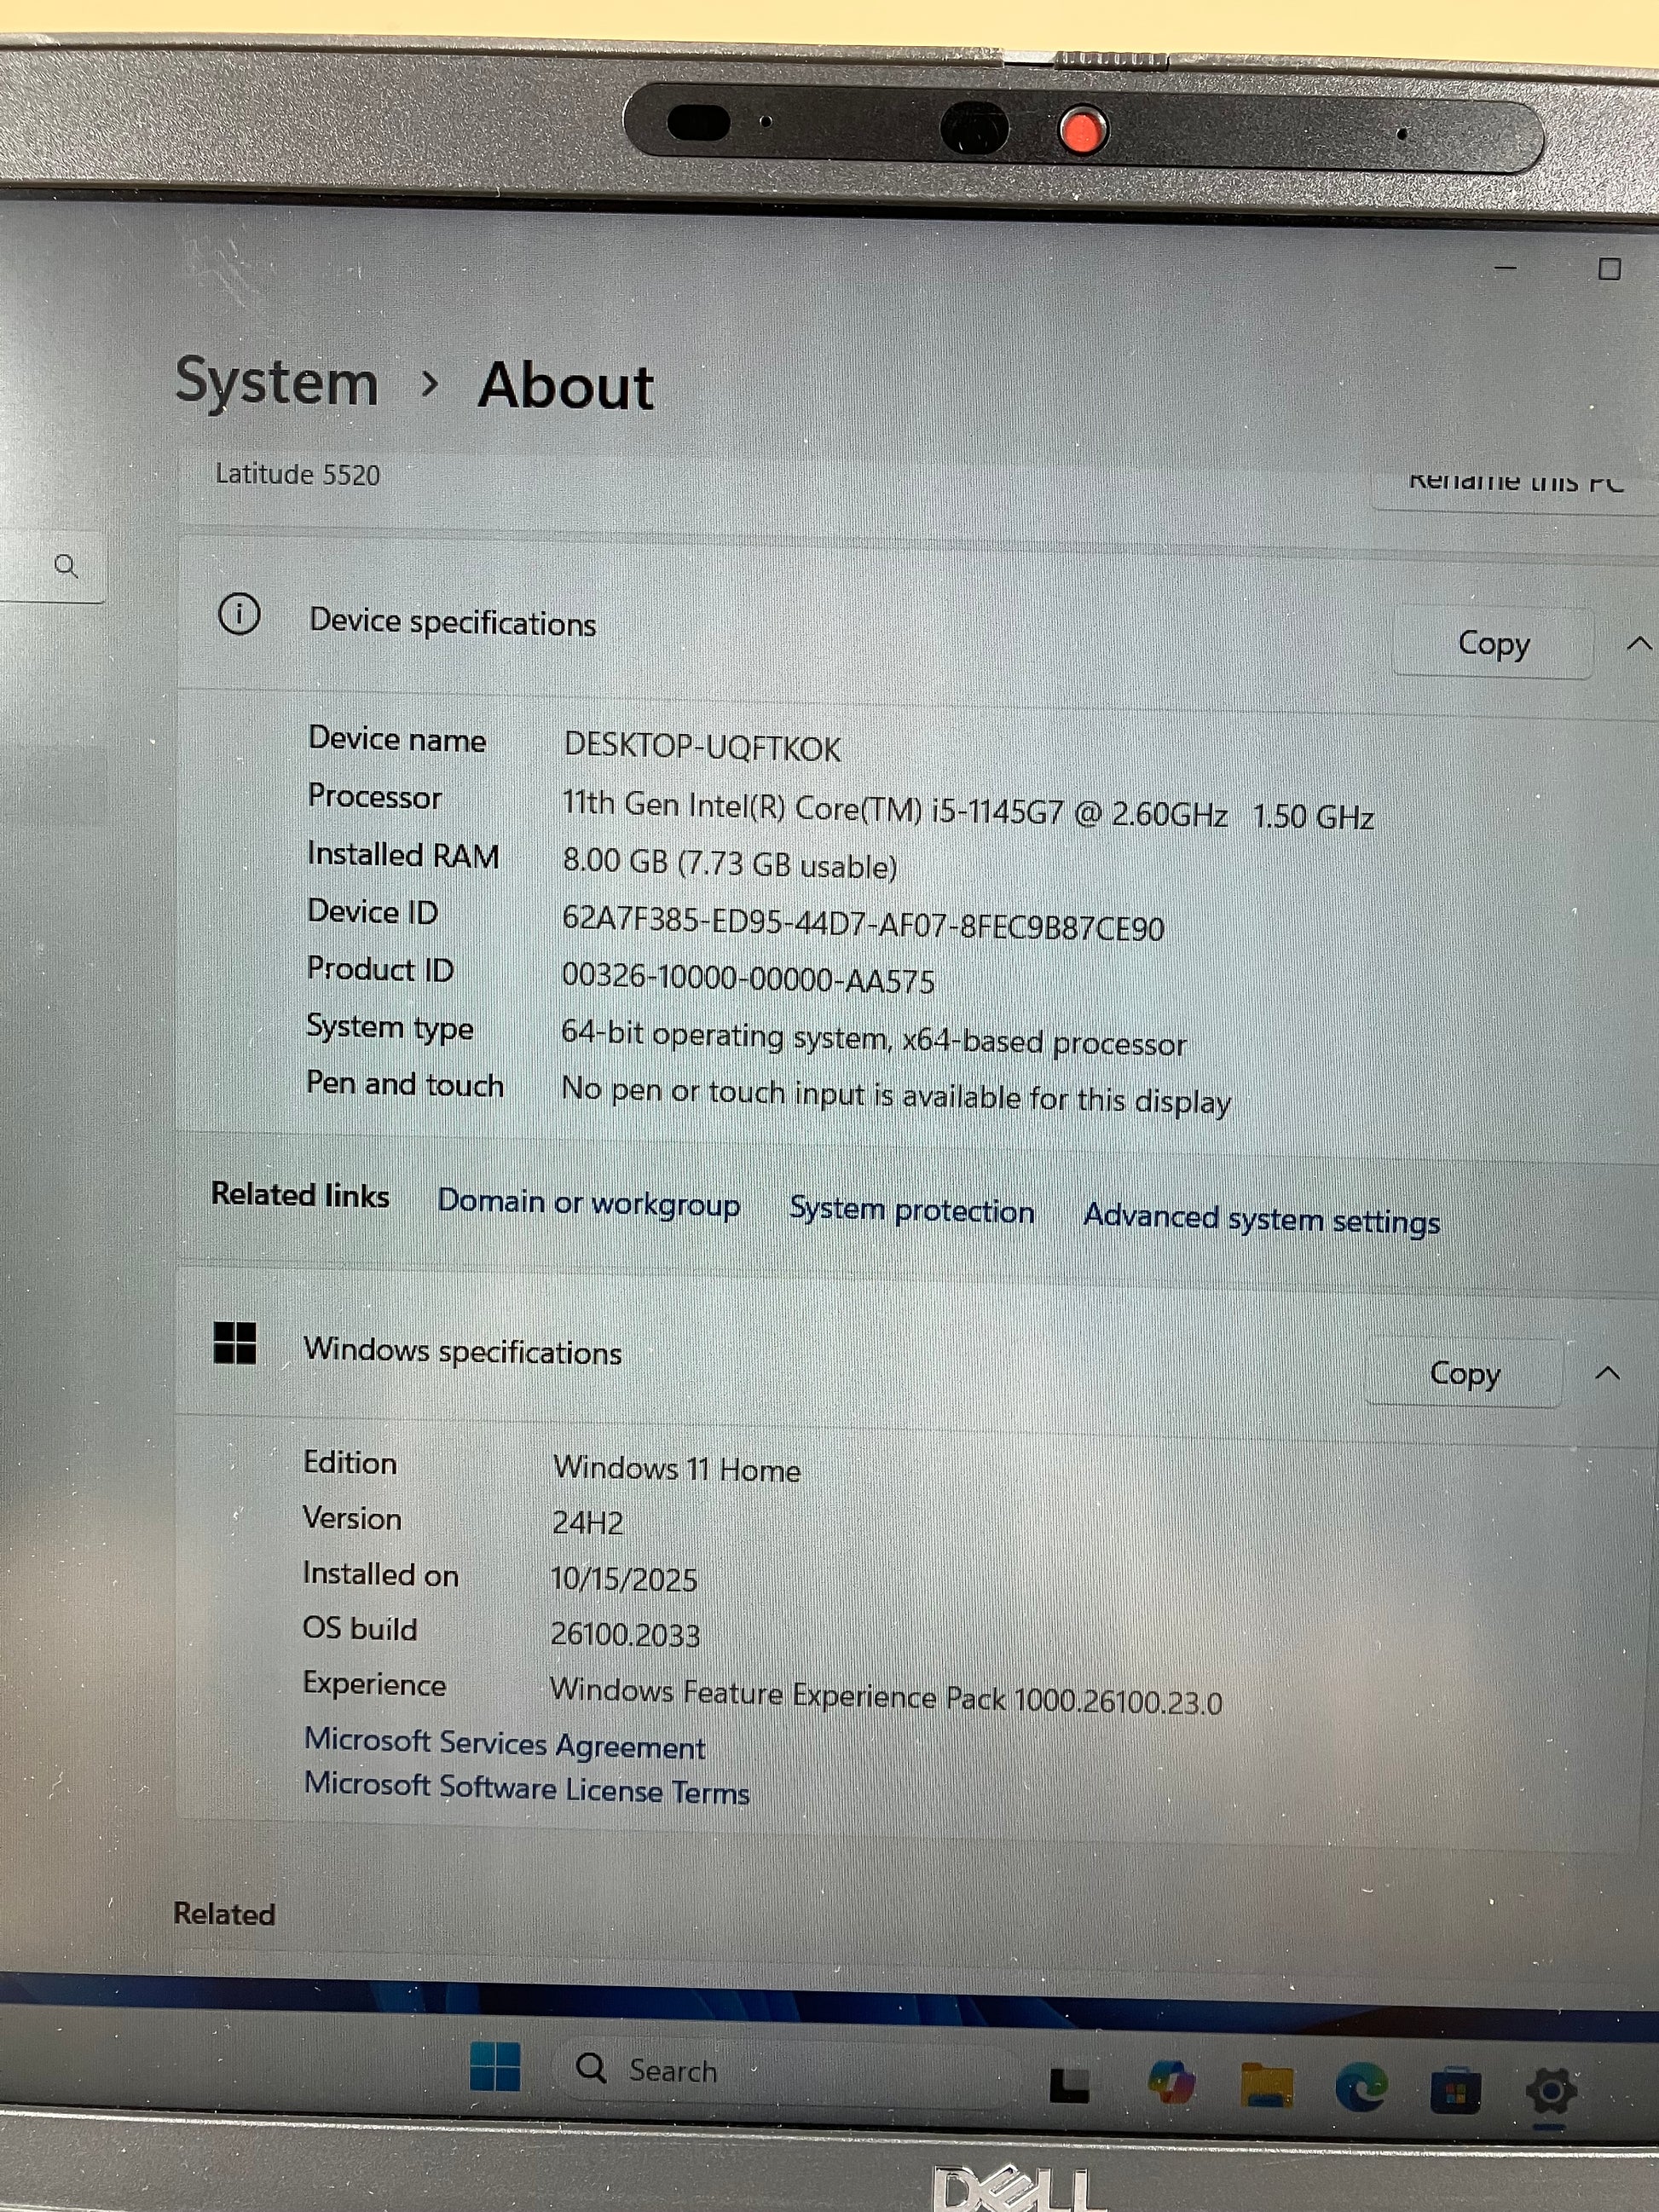The image size is (1659, 2212).
Task: Open Task View from the taskbar
Action: click(x=1069, y=2084)
